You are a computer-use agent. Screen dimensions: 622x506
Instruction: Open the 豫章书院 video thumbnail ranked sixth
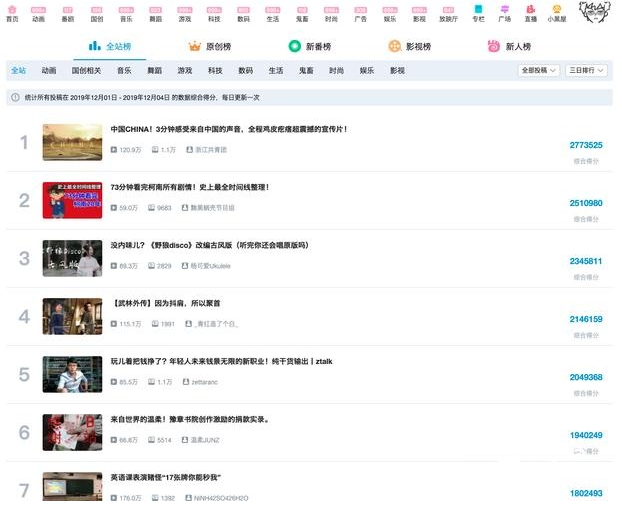(x=72, y=432)
